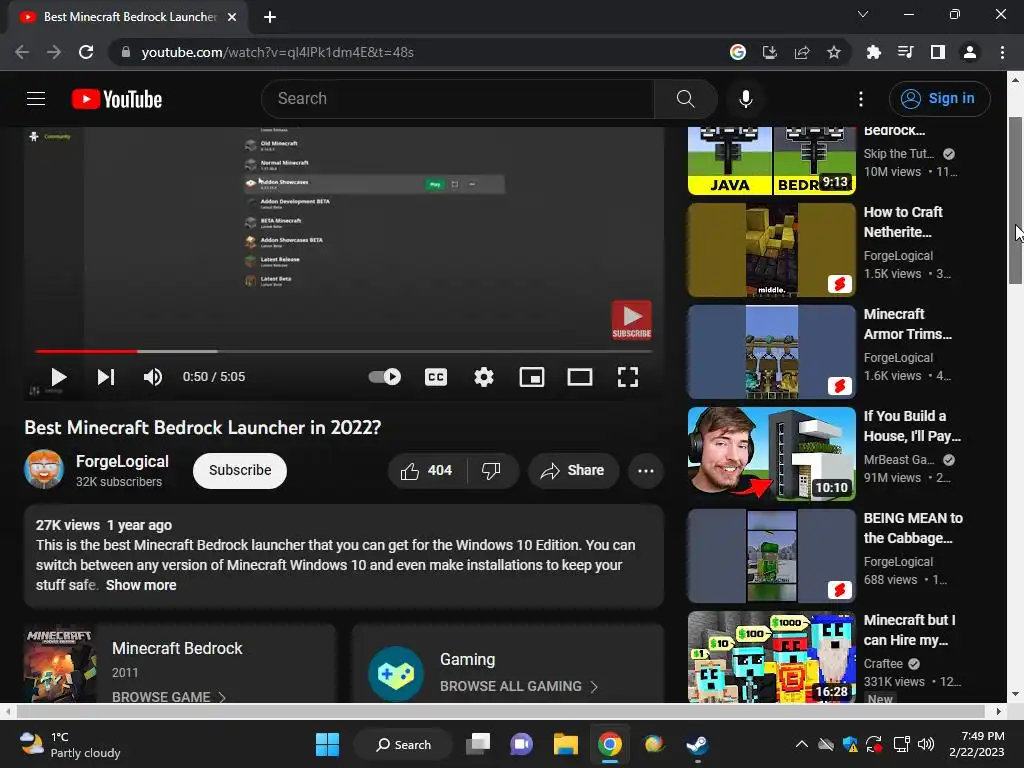This screenshot has width=1024, height=768.
Task: Open Chrome media control icon
Action: (905, 52)
